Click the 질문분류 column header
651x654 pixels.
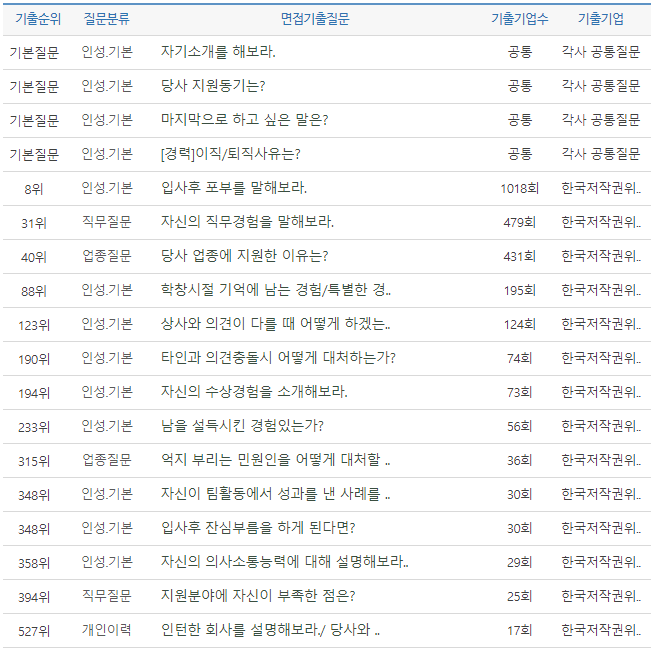(x=106, y=19)
